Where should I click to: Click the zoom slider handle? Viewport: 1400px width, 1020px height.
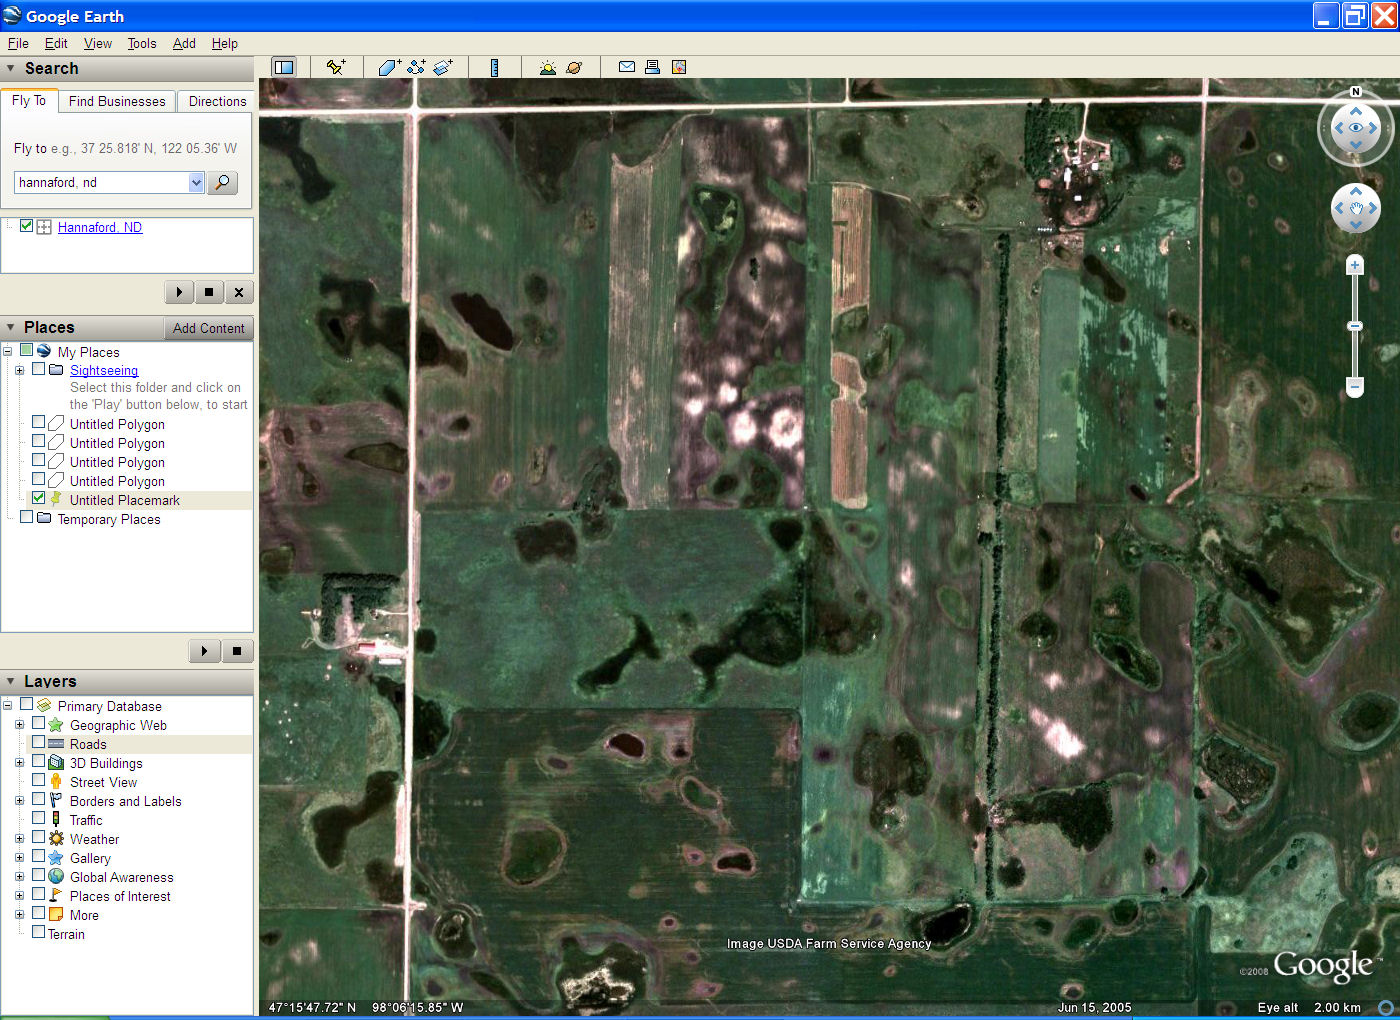(1355, 326)
